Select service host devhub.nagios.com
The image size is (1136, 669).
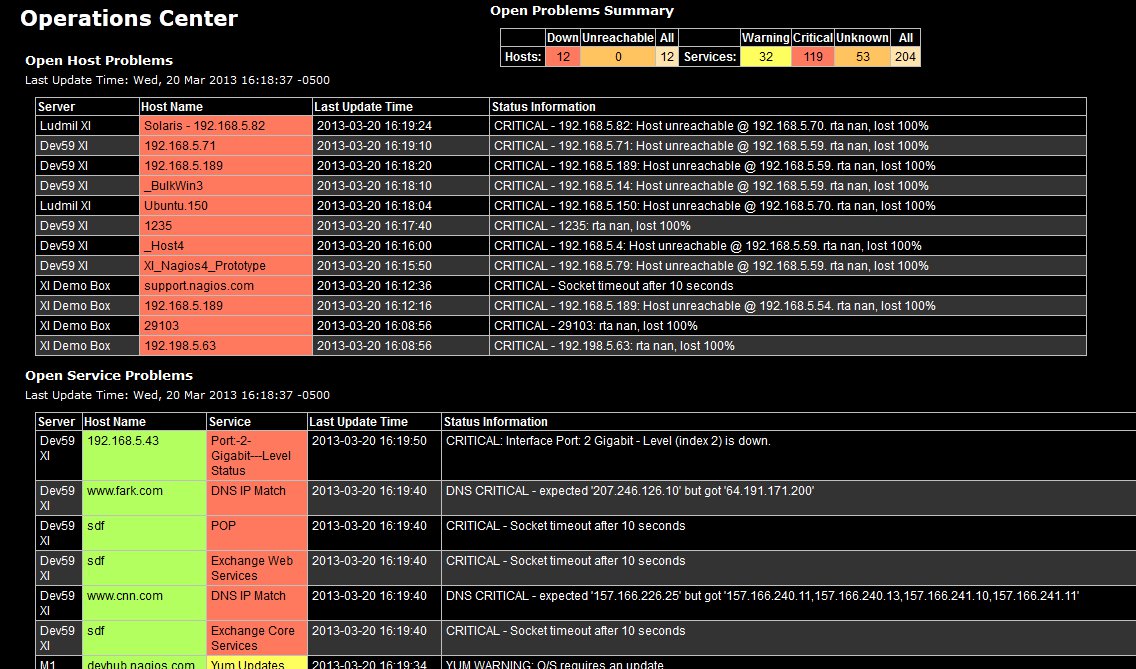point(141,664)
